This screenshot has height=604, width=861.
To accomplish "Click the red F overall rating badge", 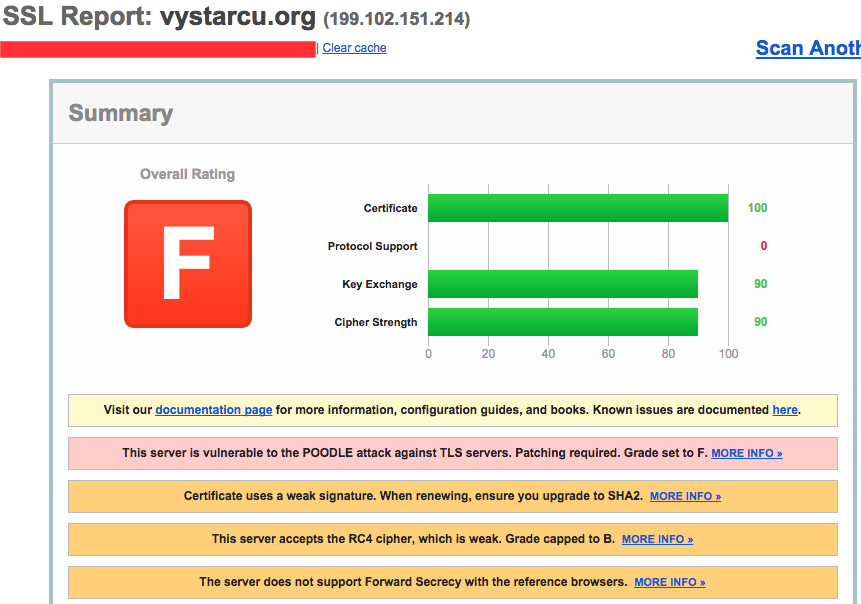I will coord(188,264).
